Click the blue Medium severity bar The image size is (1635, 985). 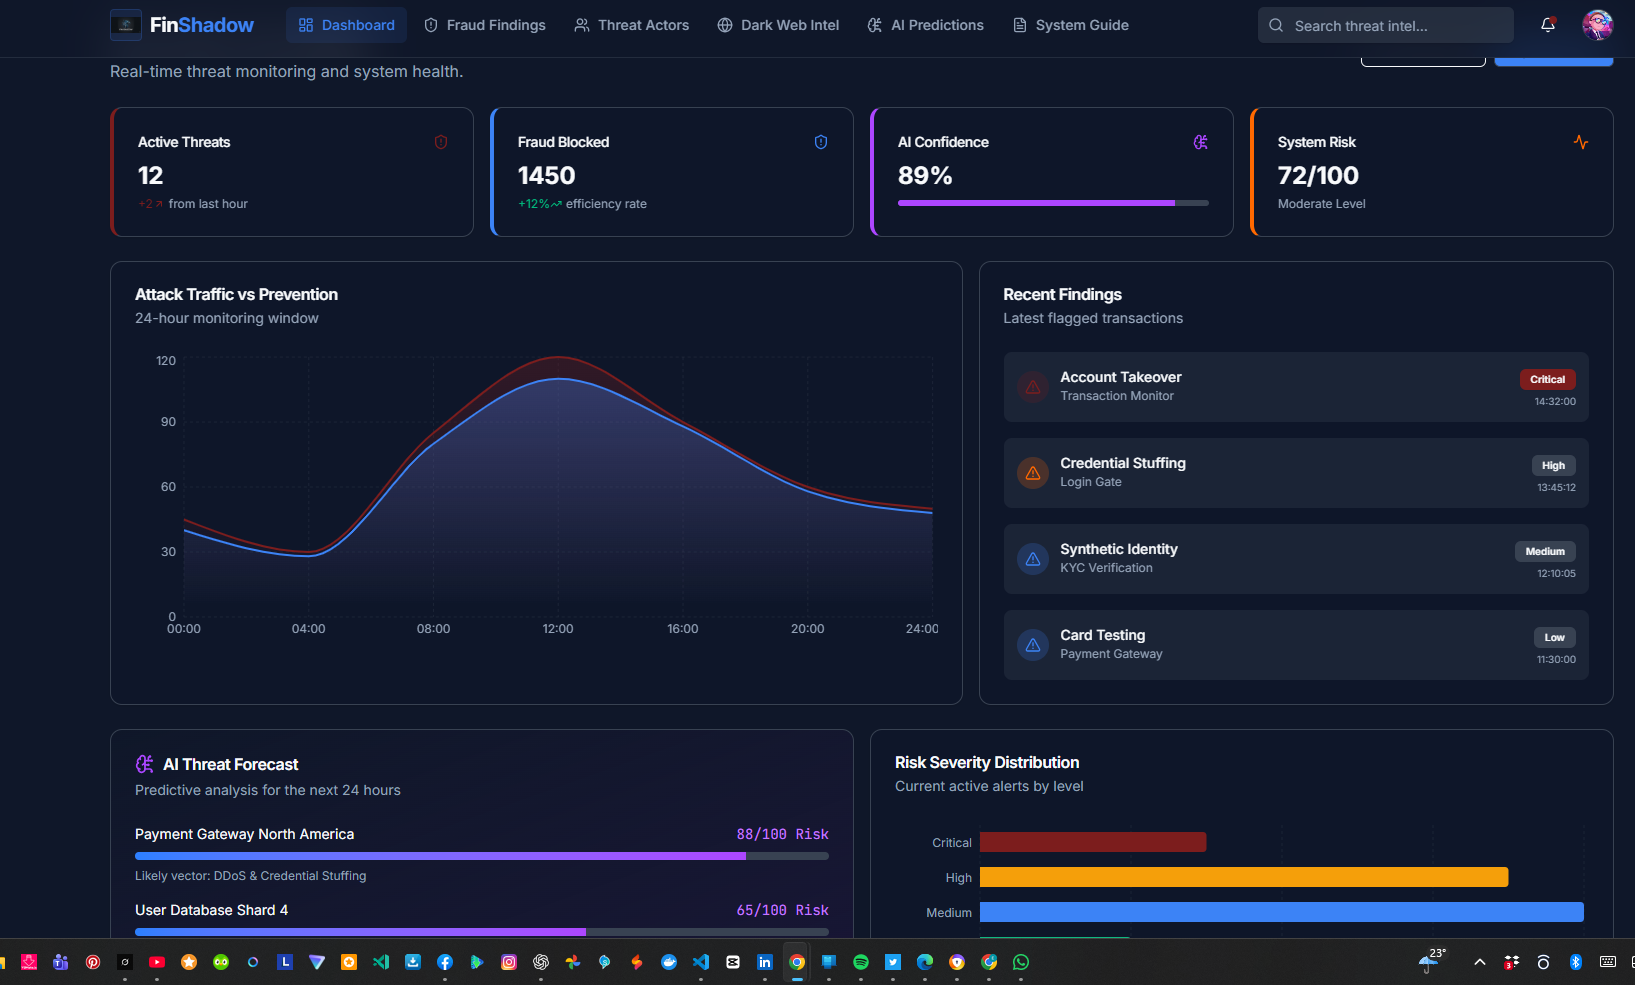(1282, 912)
